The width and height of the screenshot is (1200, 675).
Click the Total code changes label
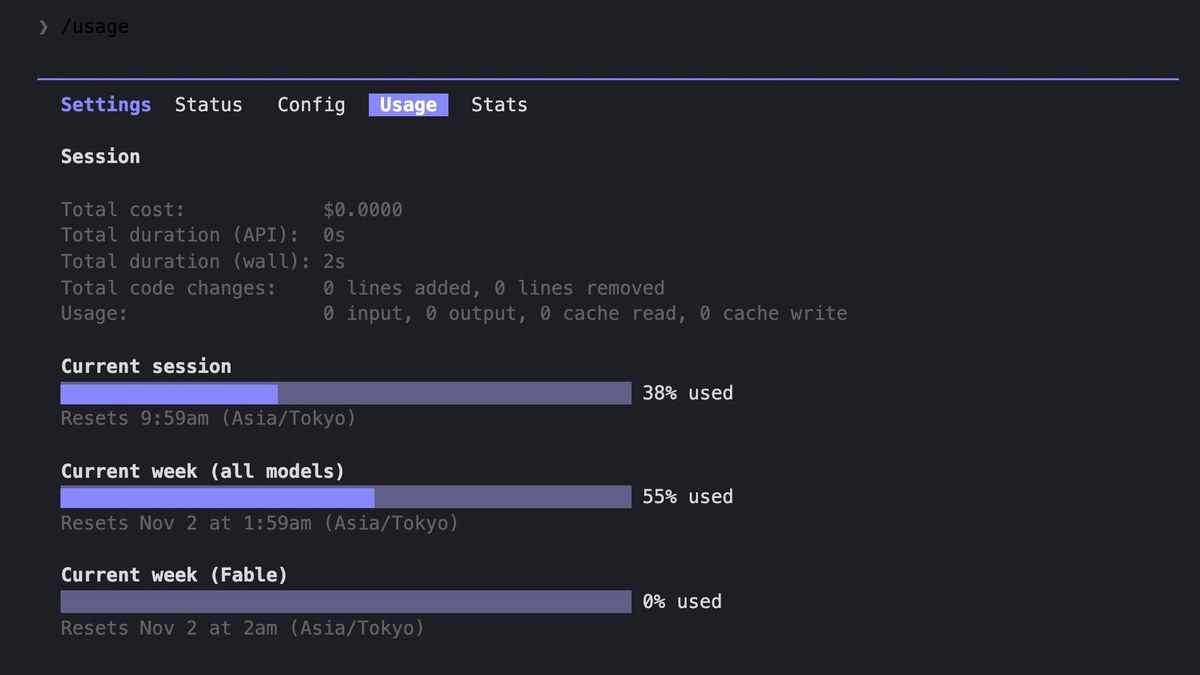click(168, 288)
